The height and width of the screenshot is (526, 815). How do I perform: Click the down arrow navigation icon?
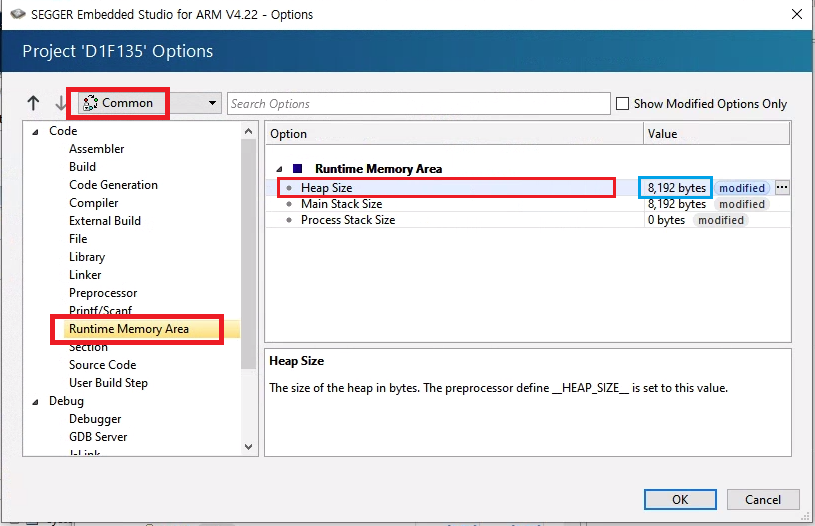[61, 103]
